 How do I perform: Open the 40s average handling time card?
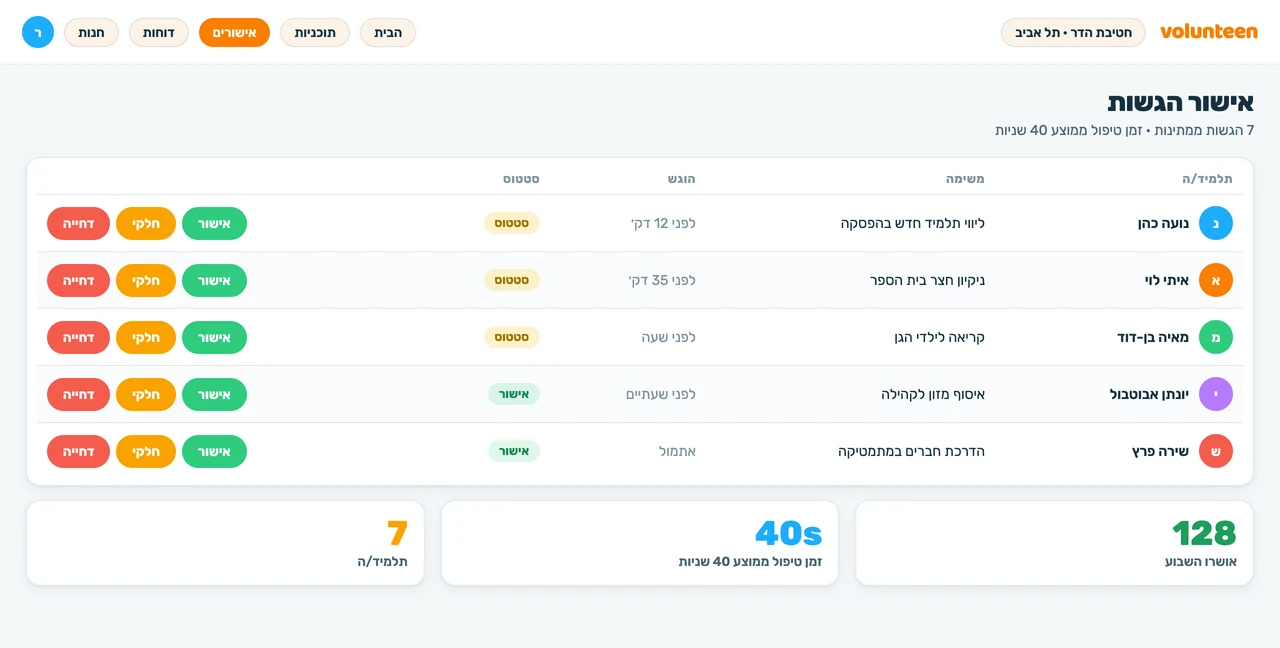[x=640, y=543]
